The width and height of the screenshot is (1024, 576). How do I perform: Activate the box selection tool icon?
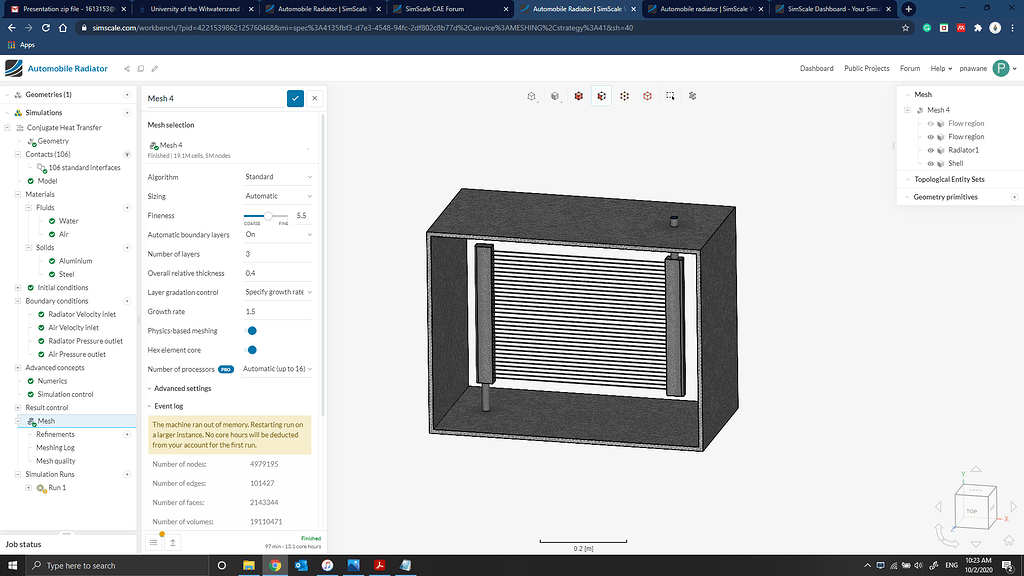point(671,96)
